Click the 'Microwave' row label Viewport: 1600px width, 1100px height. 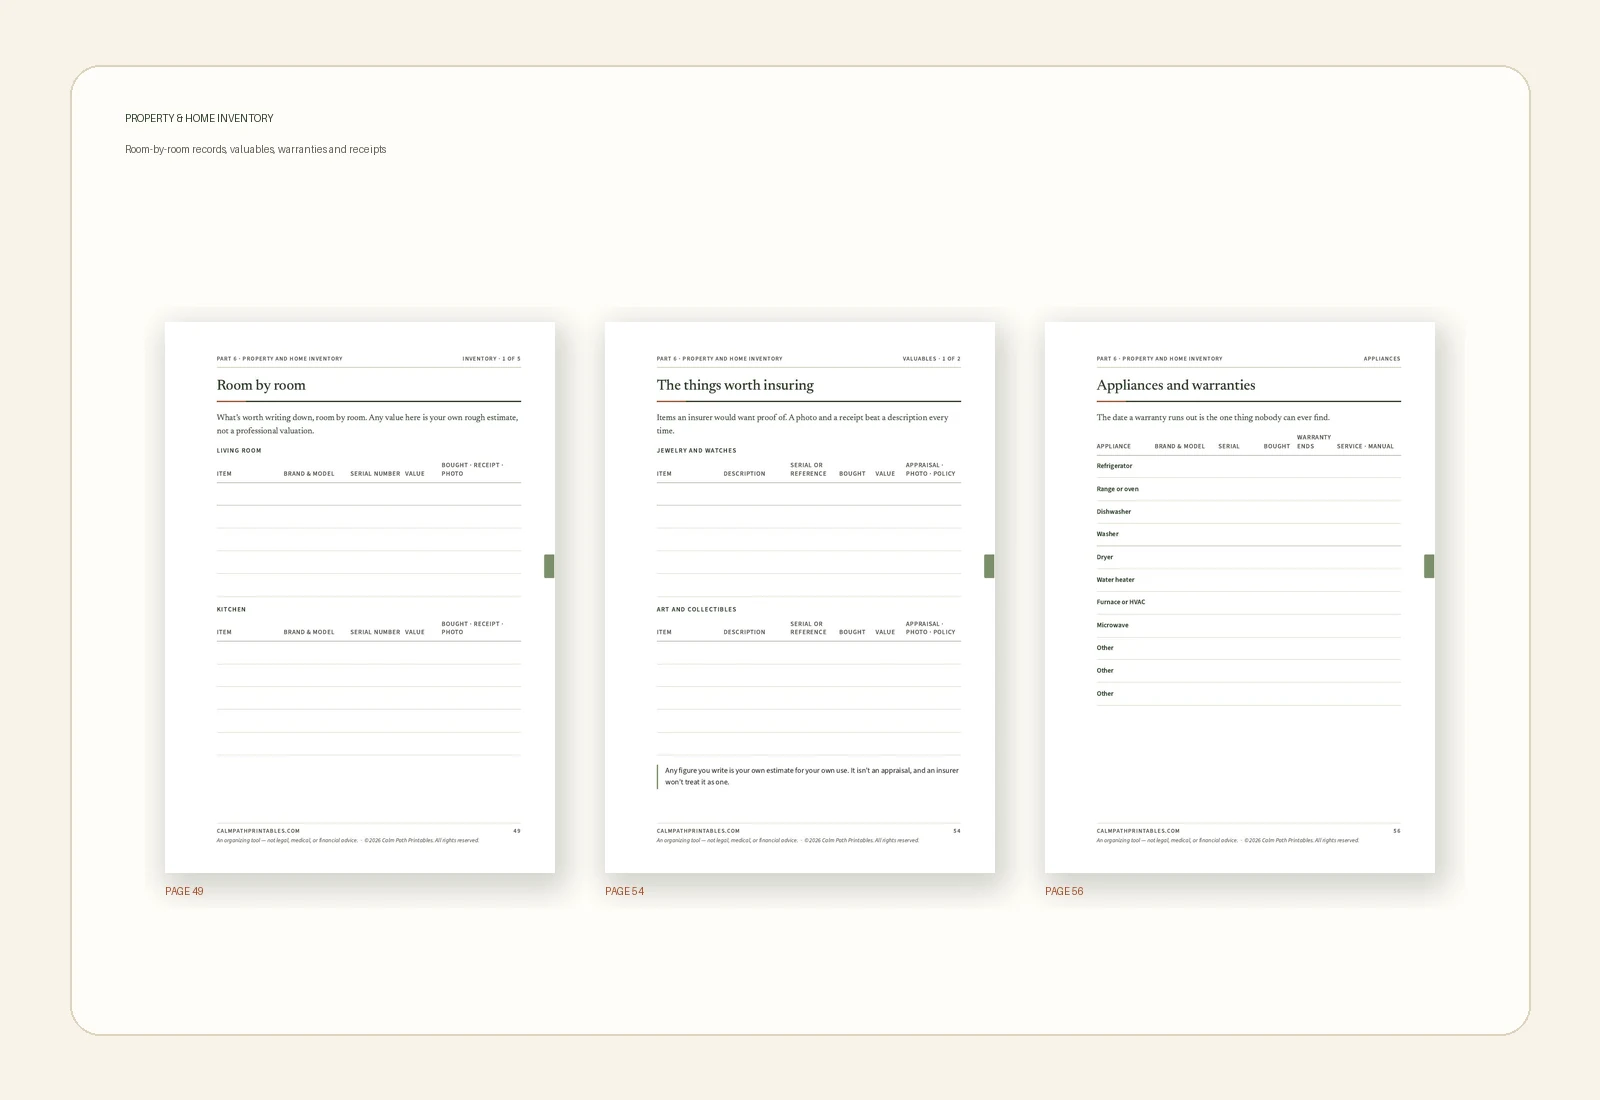(x=1112, y=625)
